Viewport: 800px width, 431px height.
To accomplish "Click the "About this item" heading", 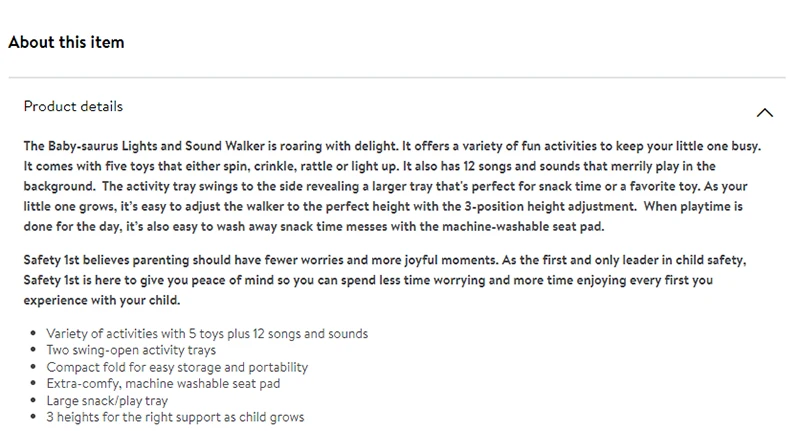I will pyautogui.click(x=66, y=43).
